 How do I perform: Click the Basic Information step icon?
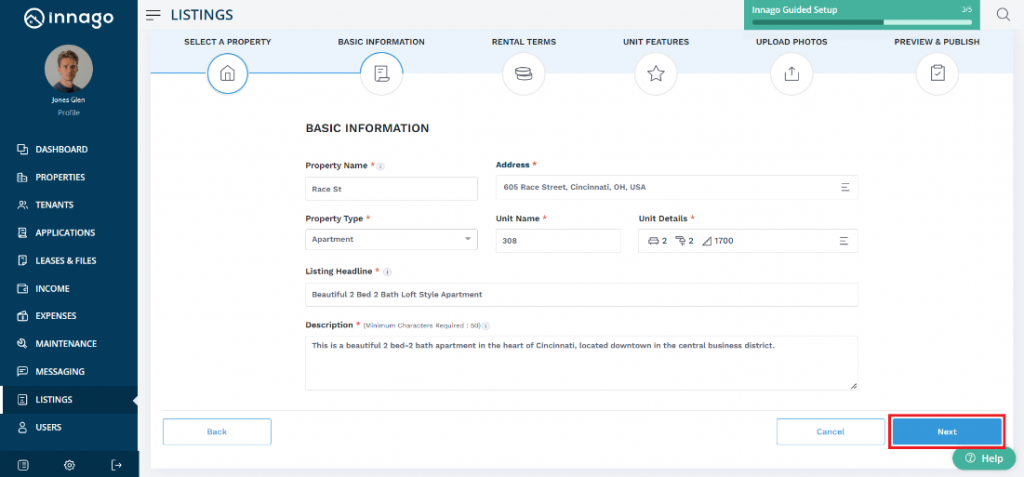(381, 74)
